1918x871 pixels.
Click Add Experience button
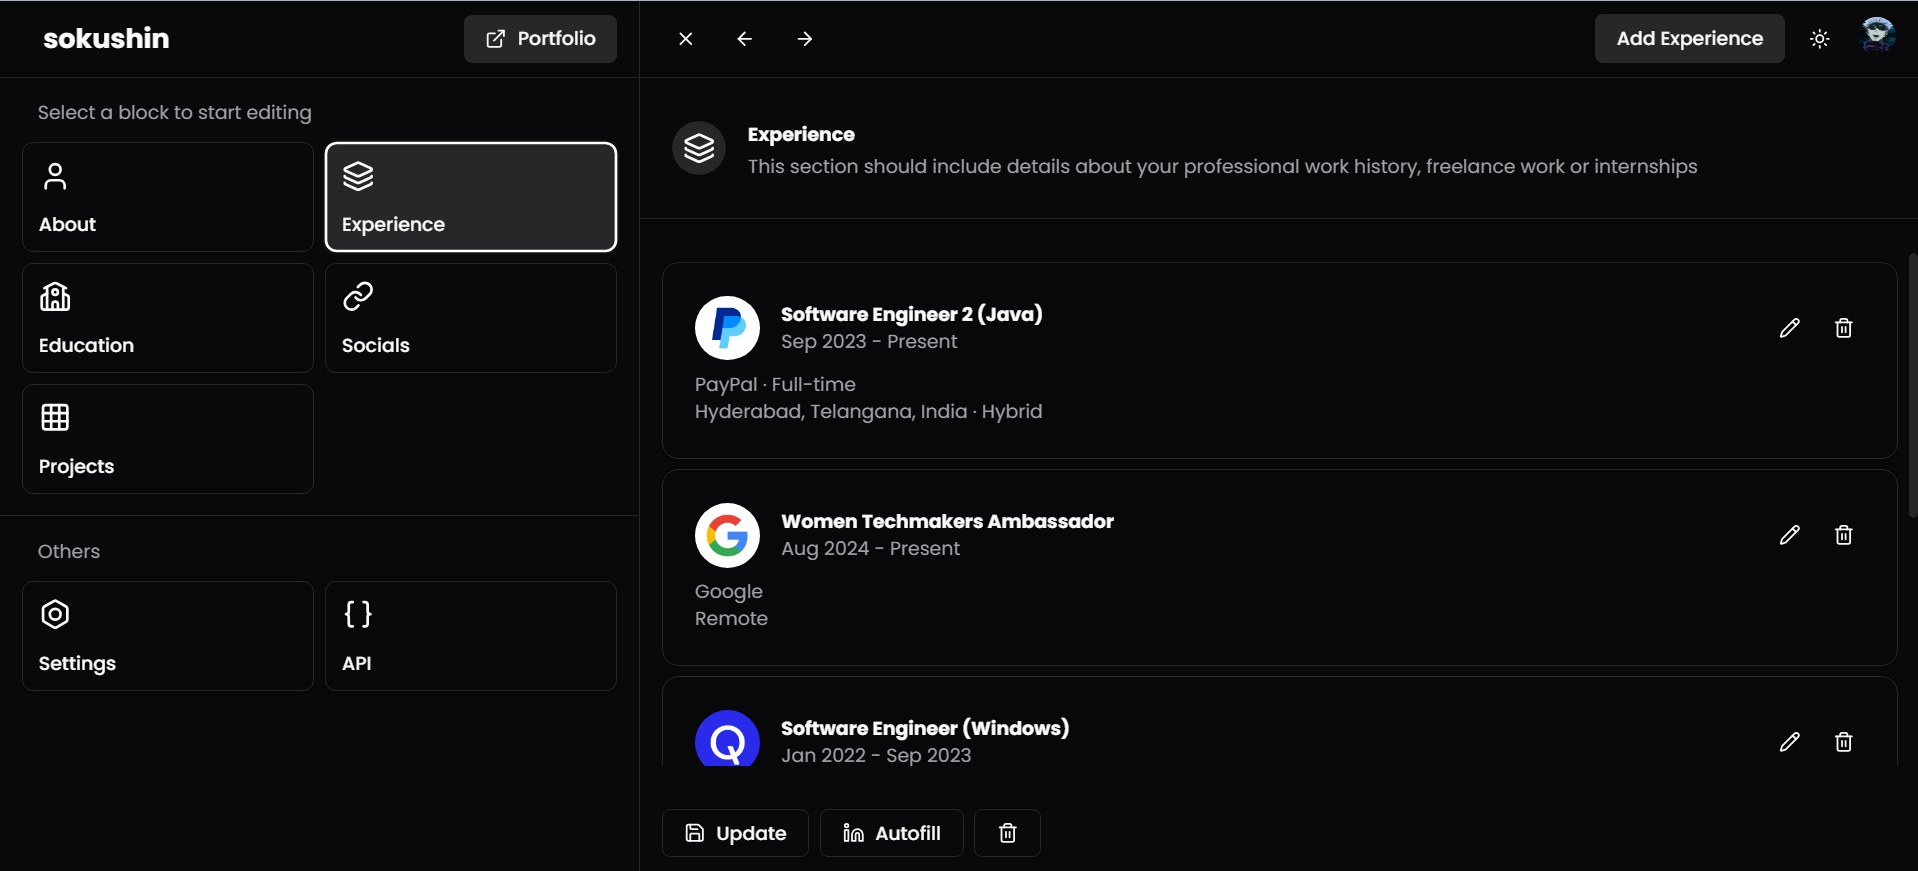coord(1689,39)
